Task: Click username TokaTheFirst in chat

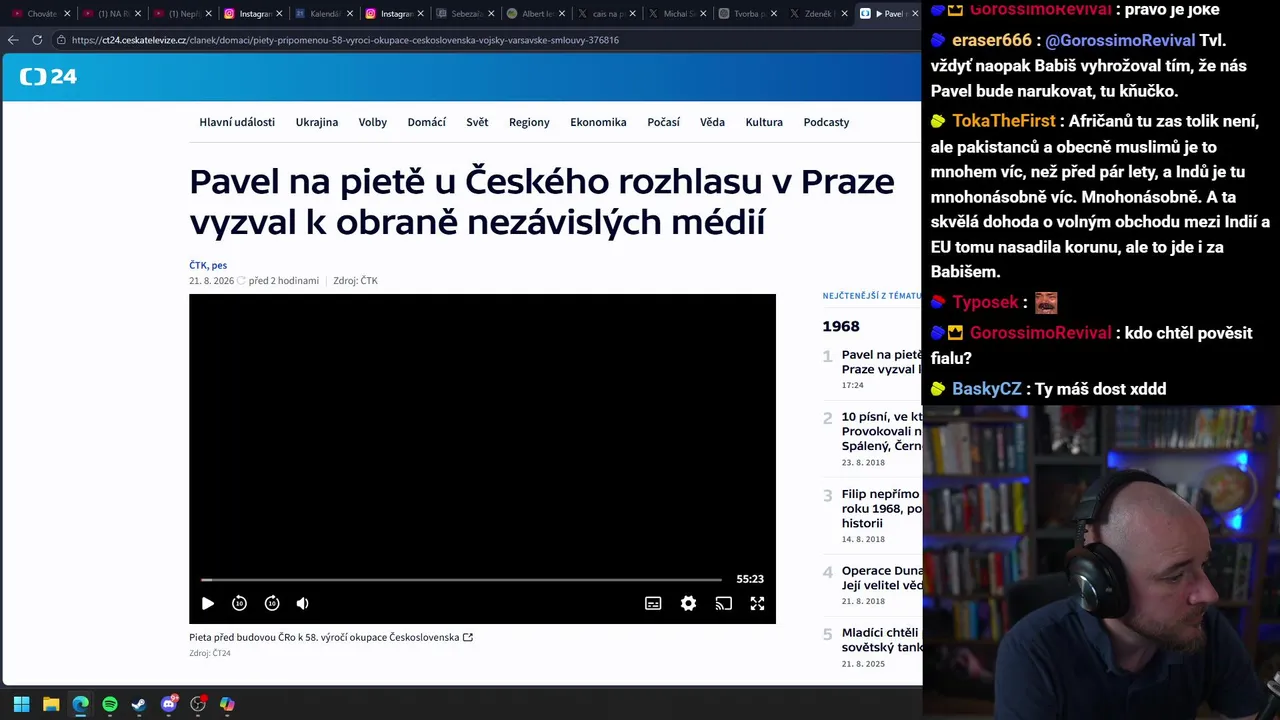Action: (x=1004, y=121)
